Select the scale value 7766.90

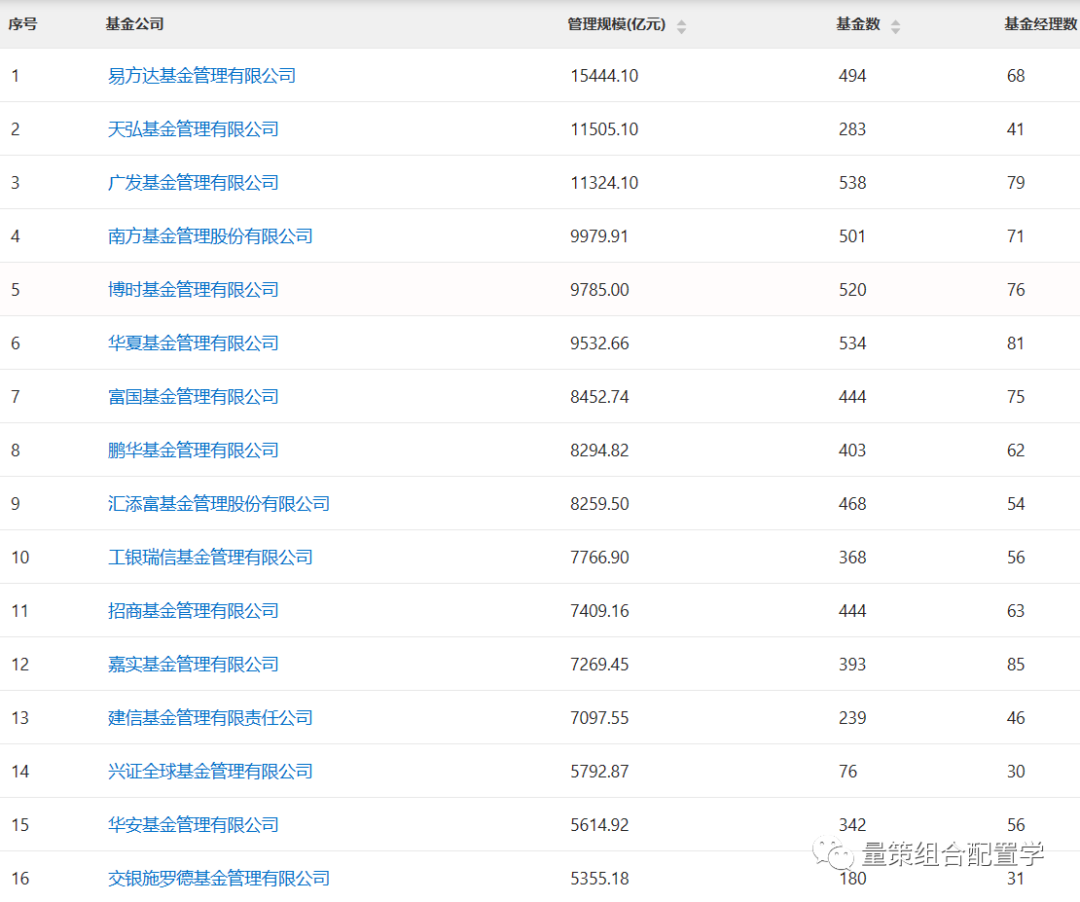[599, 558]
